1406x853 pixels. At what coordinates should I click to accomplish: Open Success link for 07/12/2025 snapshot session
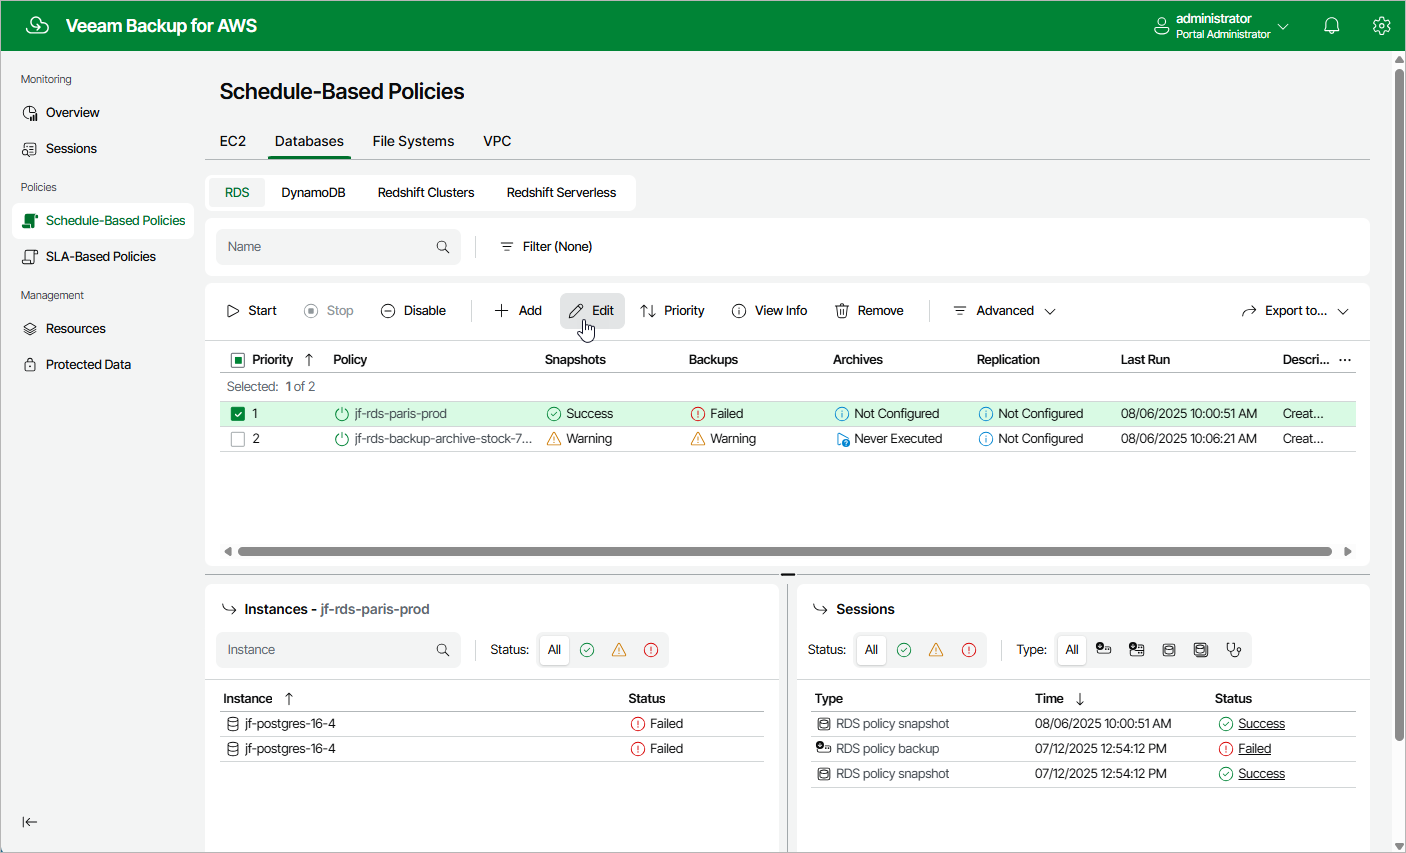click(x=1261, y=774)
